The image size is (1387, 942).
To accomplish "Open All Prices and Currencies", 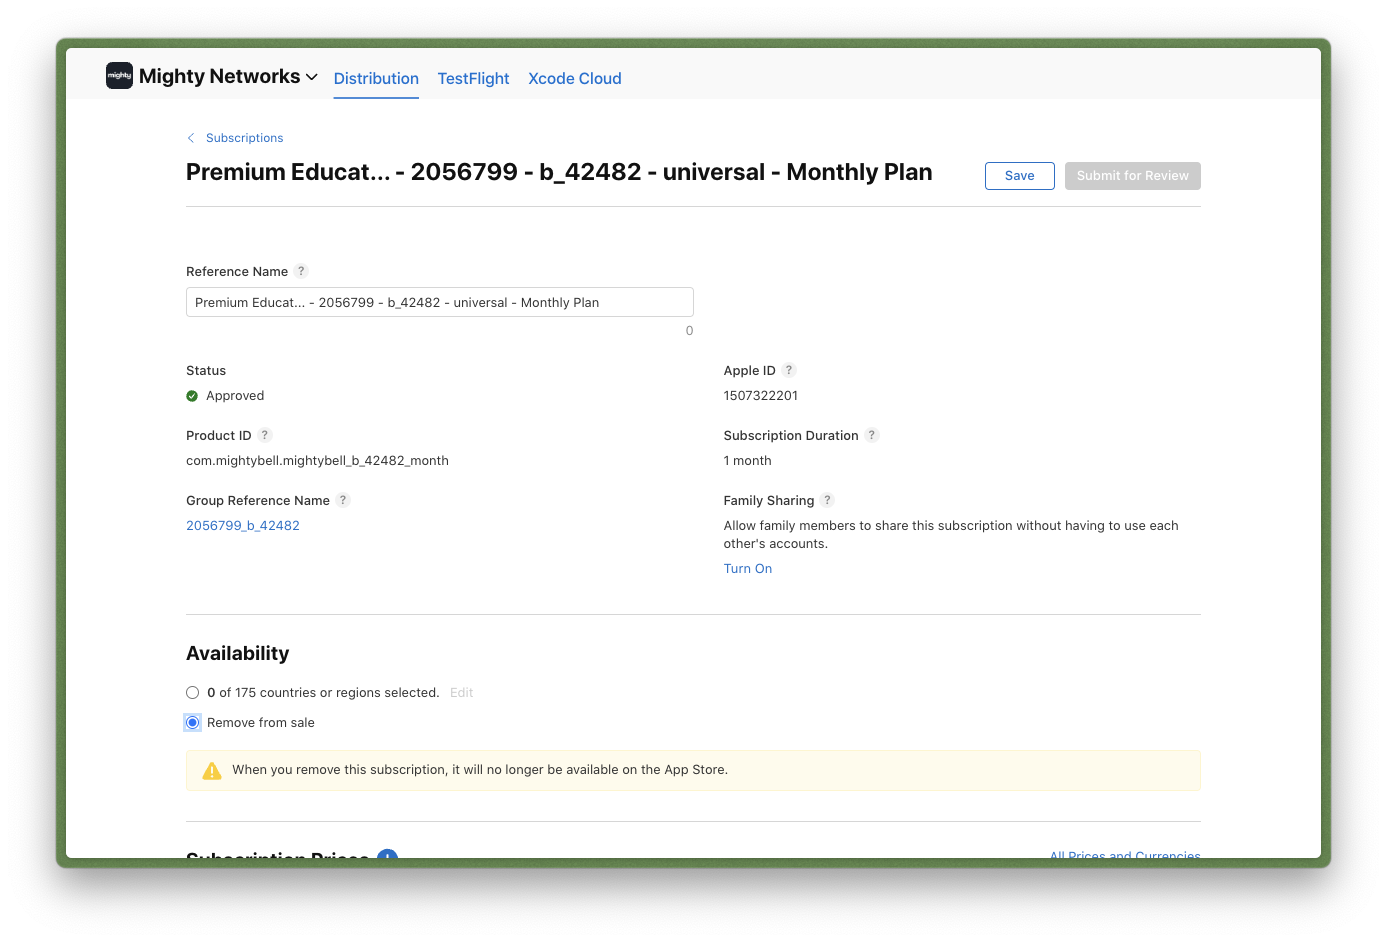I will point(1125,856).
